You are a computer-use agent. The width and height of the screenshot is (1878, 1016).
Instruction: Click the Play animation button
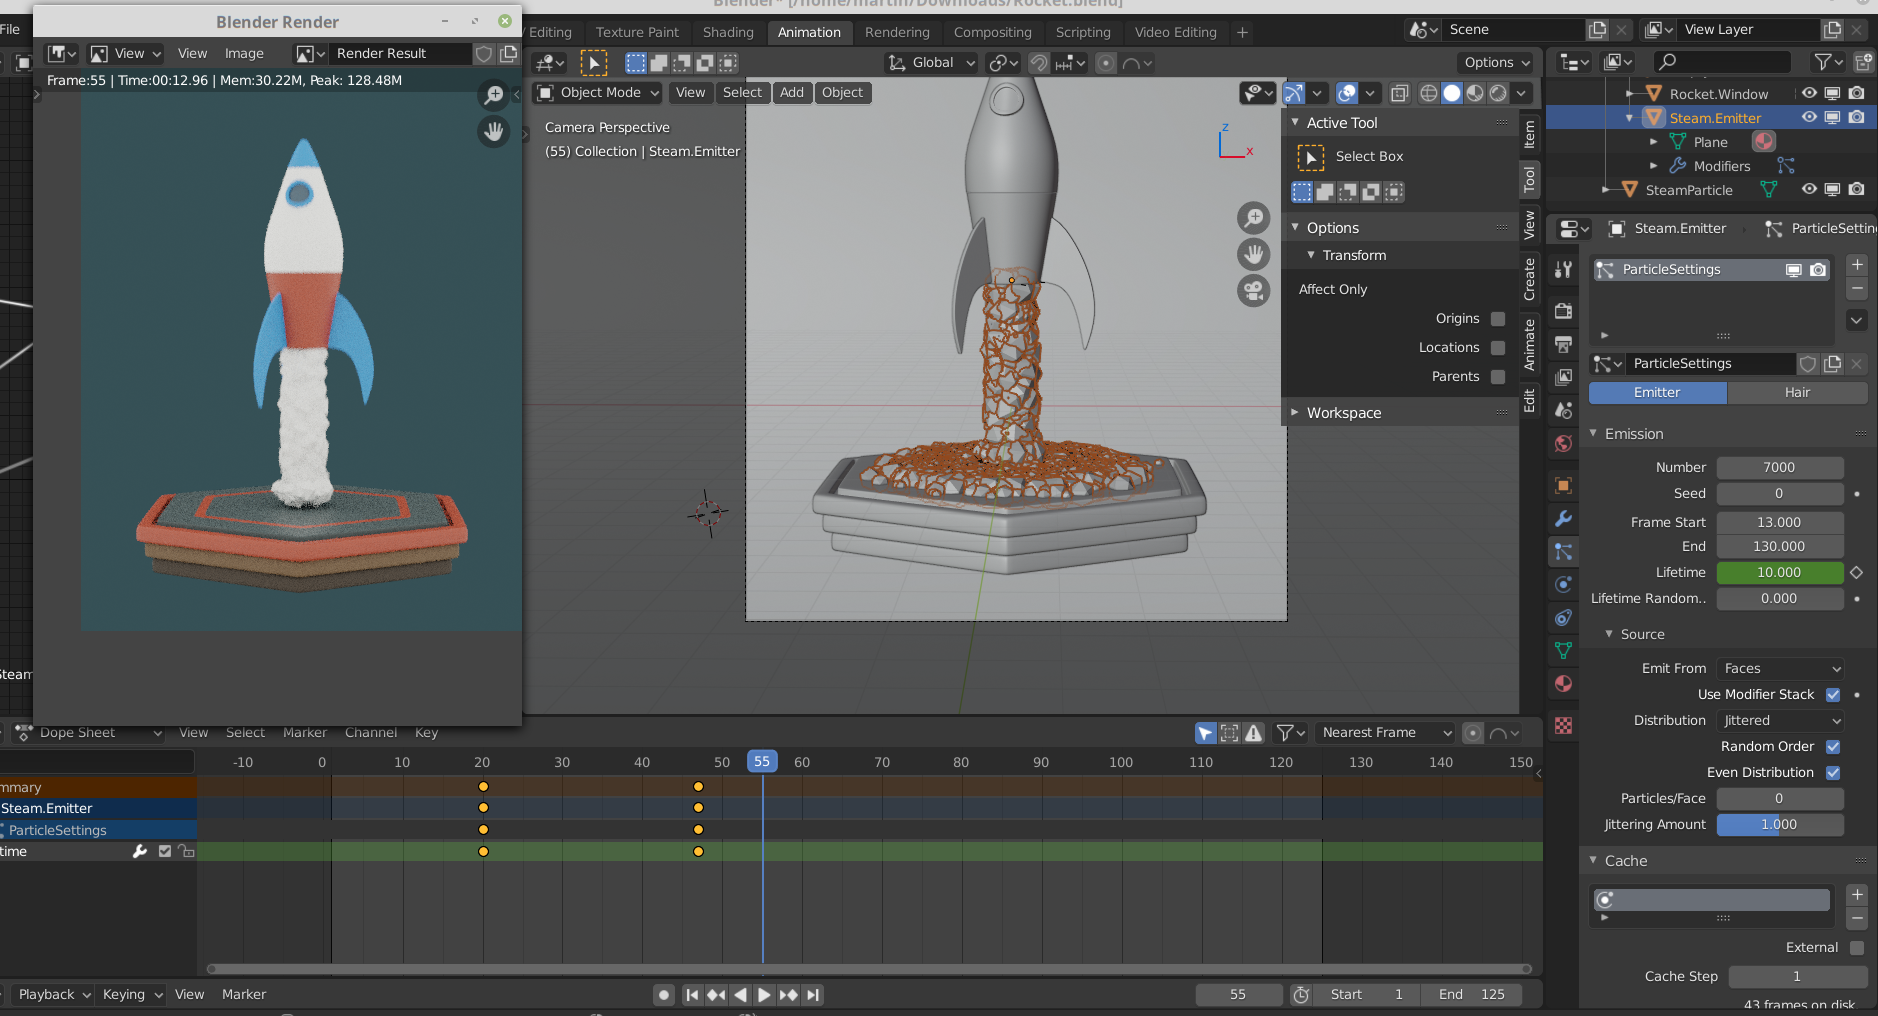click(x=764, y=994)
